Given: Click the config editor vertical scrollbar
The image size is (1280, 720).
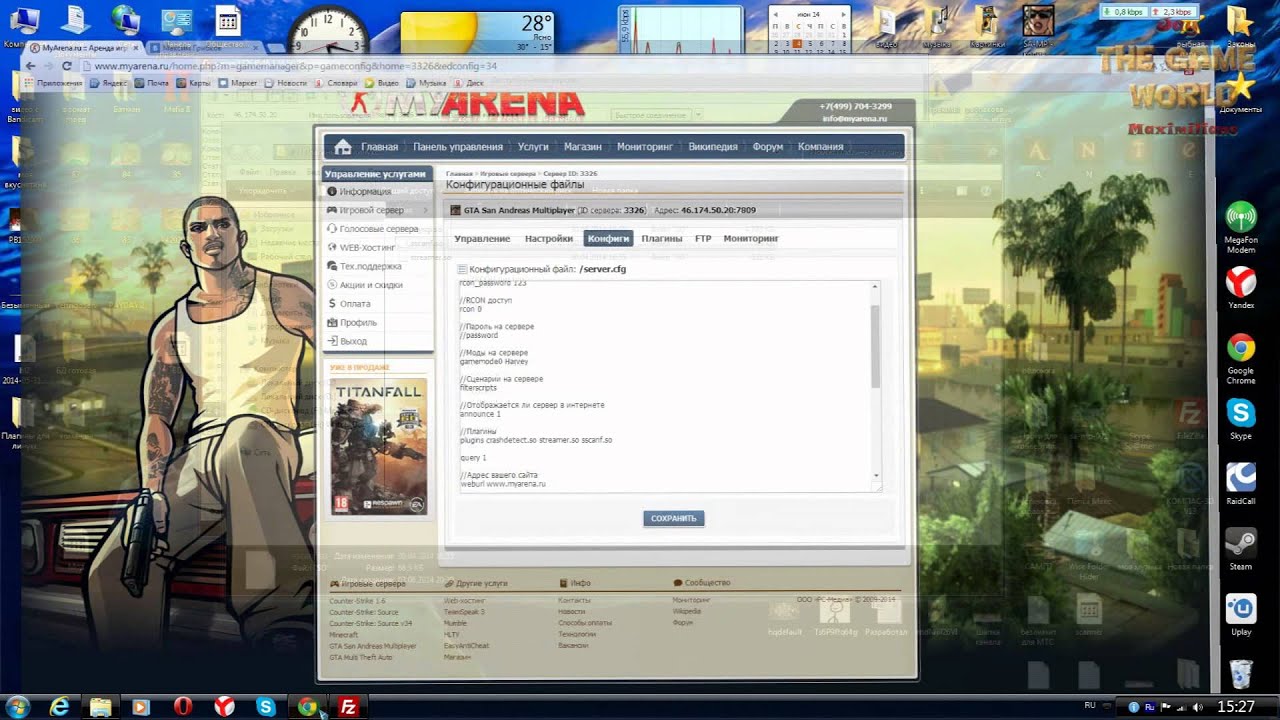Looking at the screenshot, I should 876,345.
